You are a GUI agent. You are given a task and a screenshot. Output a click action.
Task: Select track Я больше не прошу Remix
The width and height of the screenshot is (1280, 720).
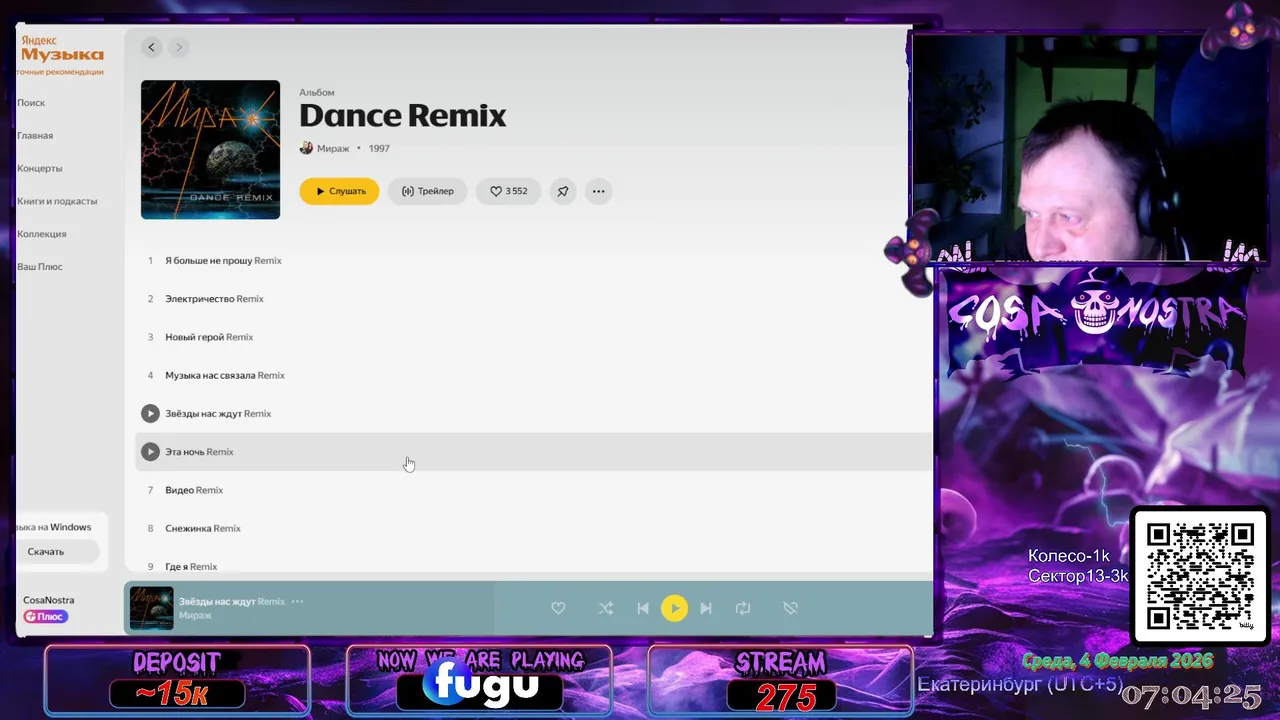click(x=534, y=260)
